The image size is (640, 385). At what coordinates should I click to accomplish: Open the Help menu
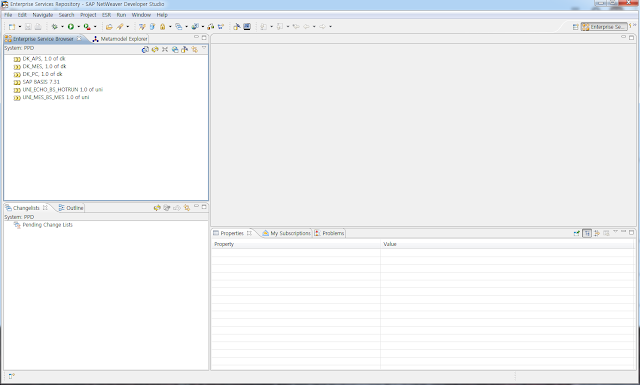162,15
